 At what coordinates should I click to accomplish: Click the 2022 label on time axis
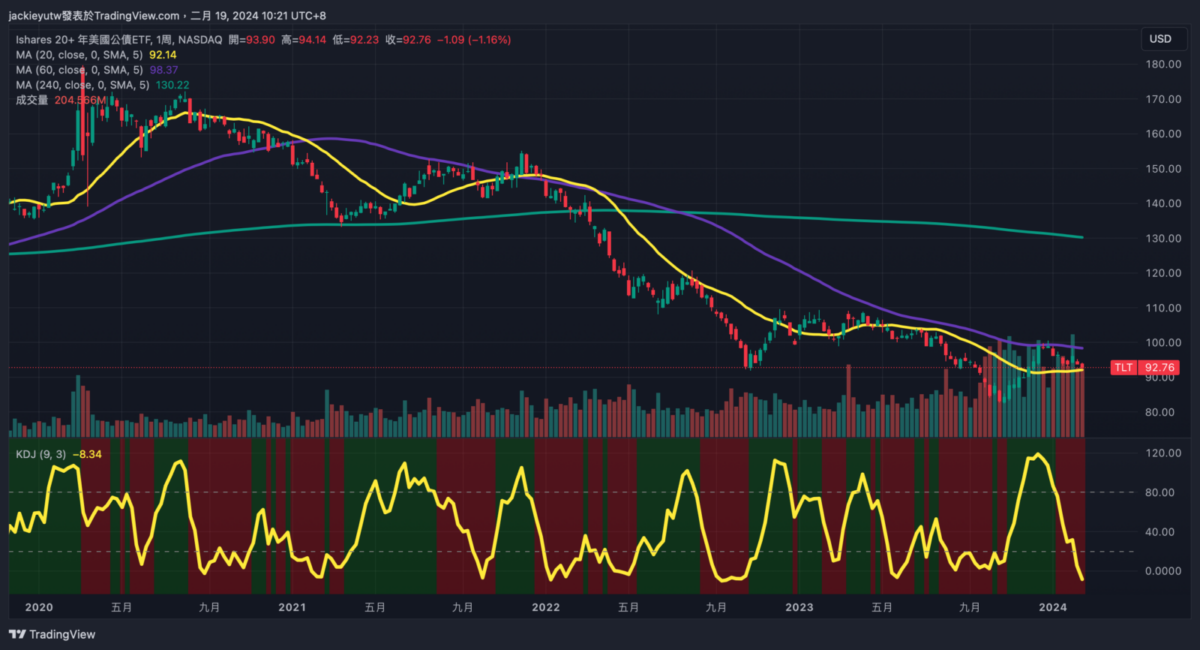pyautogui.click(x=545, y=607)
